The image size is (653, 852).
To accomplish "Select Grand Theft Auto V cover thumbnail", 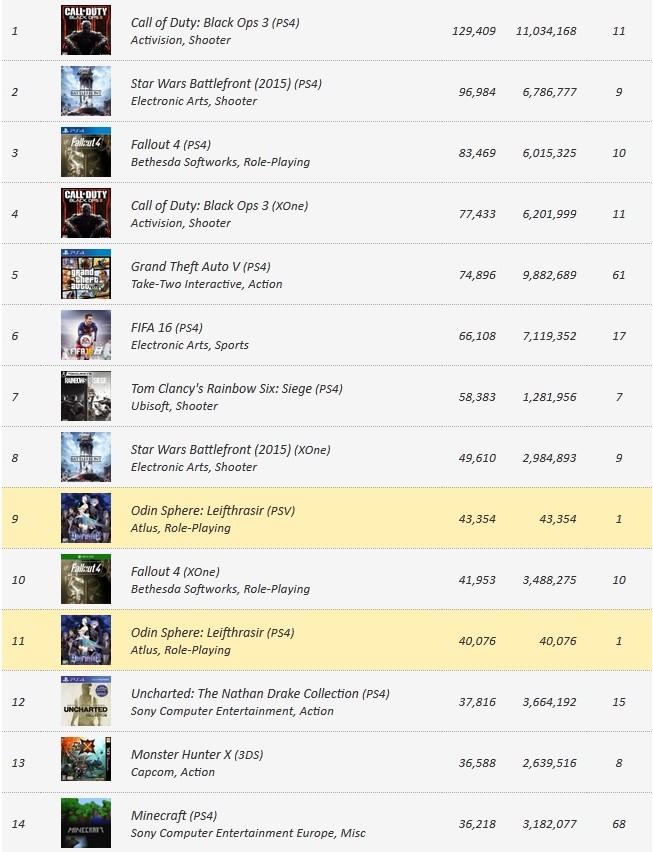I will pyautogui.click(x=86, y=274).
